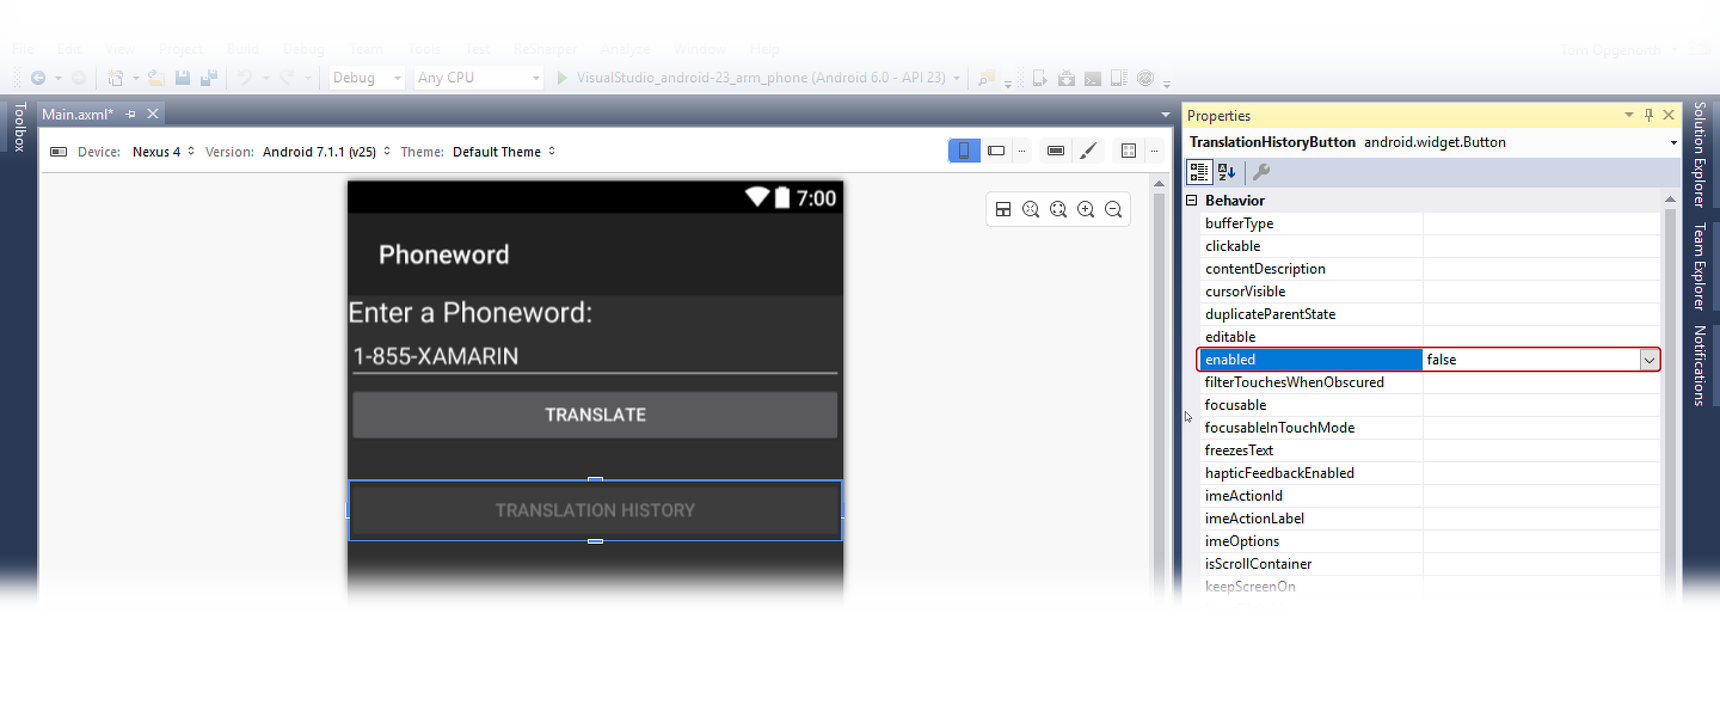This screenshot has width=1720, height=705.
Task: Open the Notifications side tab
Action: (1699, 366)
